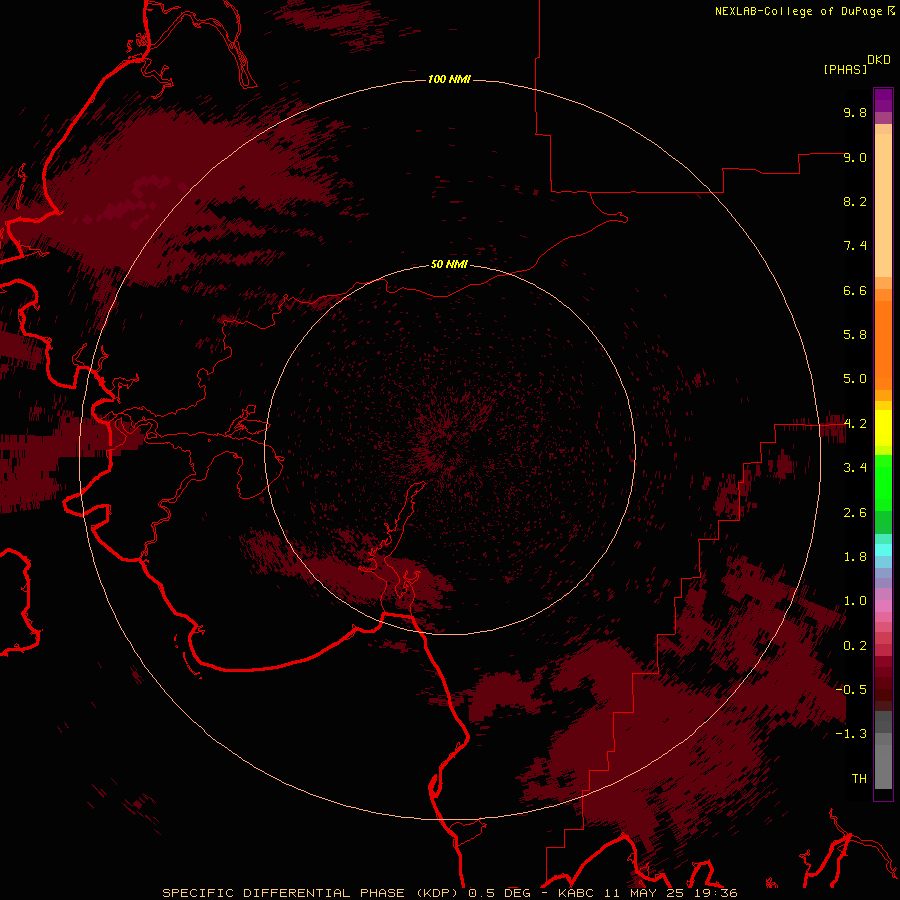The height and width of the screenshot is (900, 900).
Task: Click the -0.5 value on the color scale
Action: (x=851, y=690)
